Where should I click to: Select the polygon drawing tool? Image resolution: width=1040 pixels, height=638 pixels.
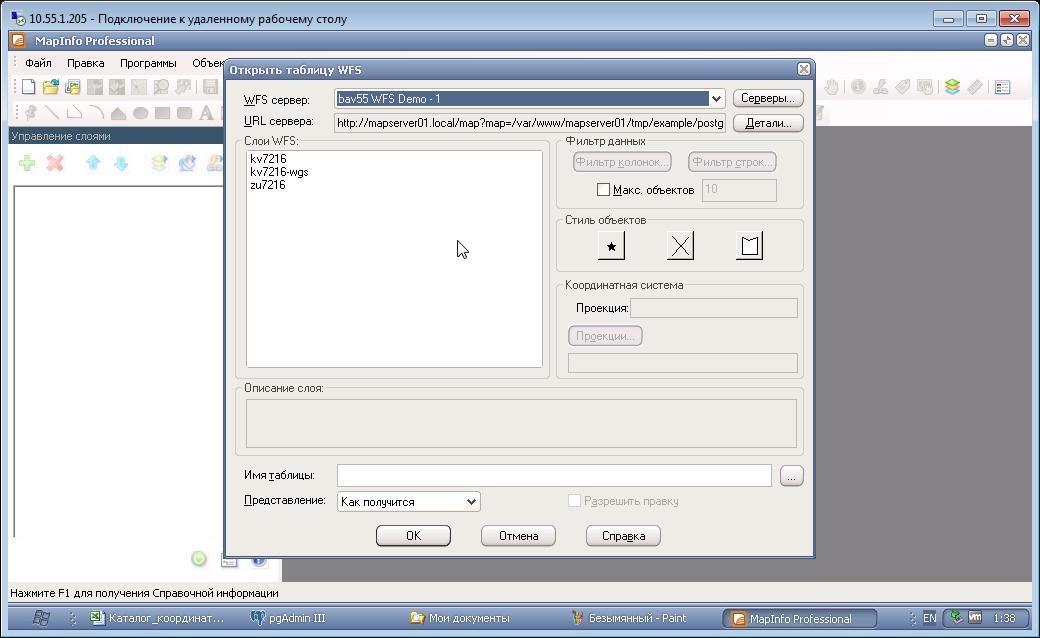click(118, 113)
